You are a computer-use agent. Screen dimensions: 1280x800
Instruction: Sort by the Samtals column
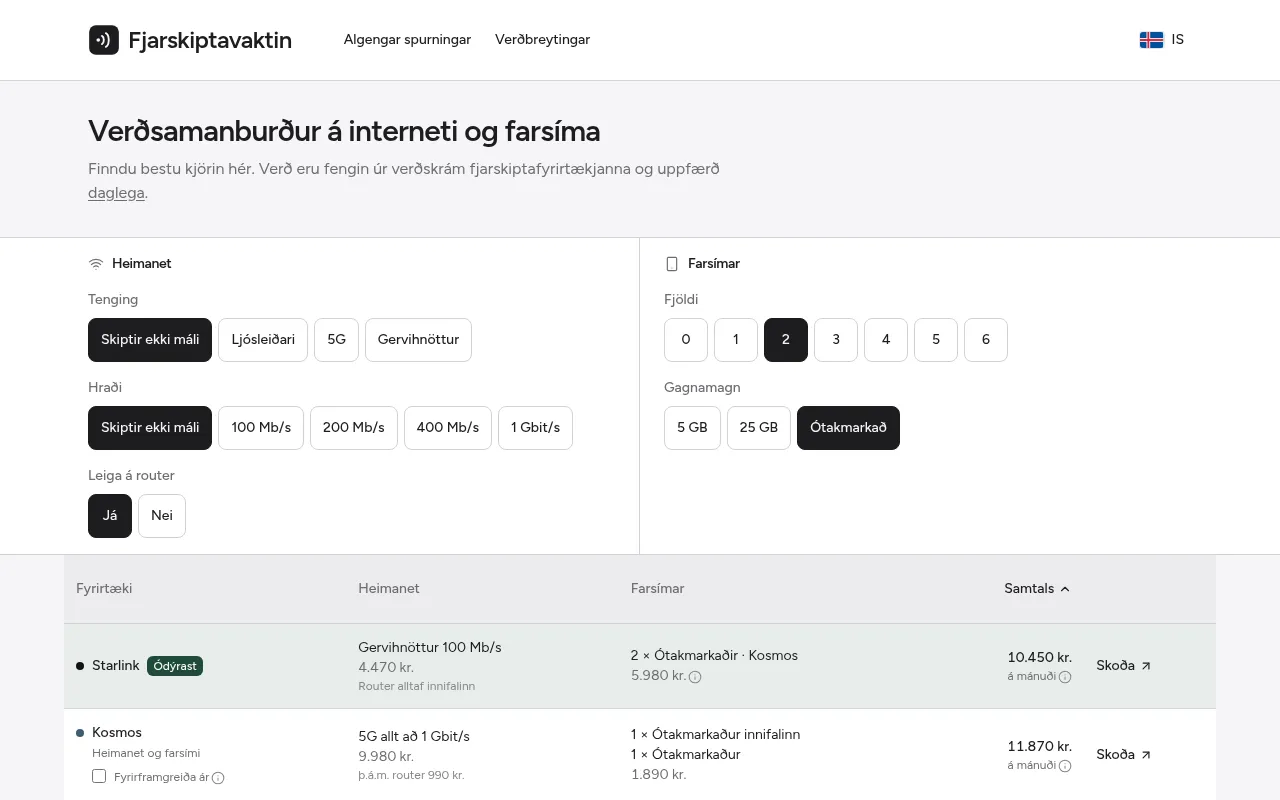[x=1037, y=589]
